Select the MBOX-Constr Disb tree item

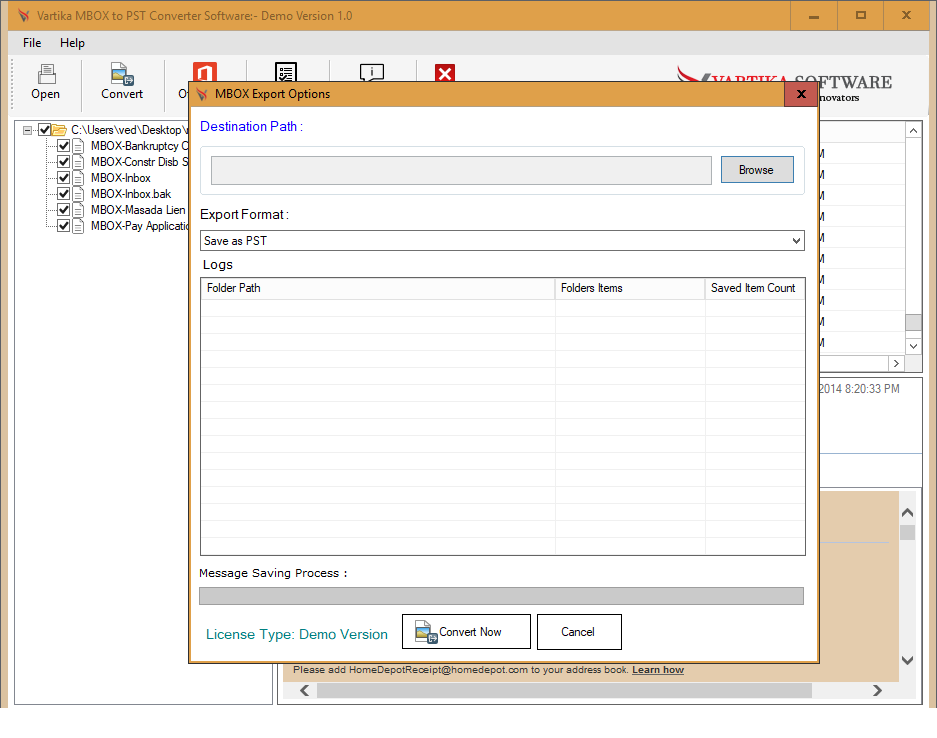(139, 162)
